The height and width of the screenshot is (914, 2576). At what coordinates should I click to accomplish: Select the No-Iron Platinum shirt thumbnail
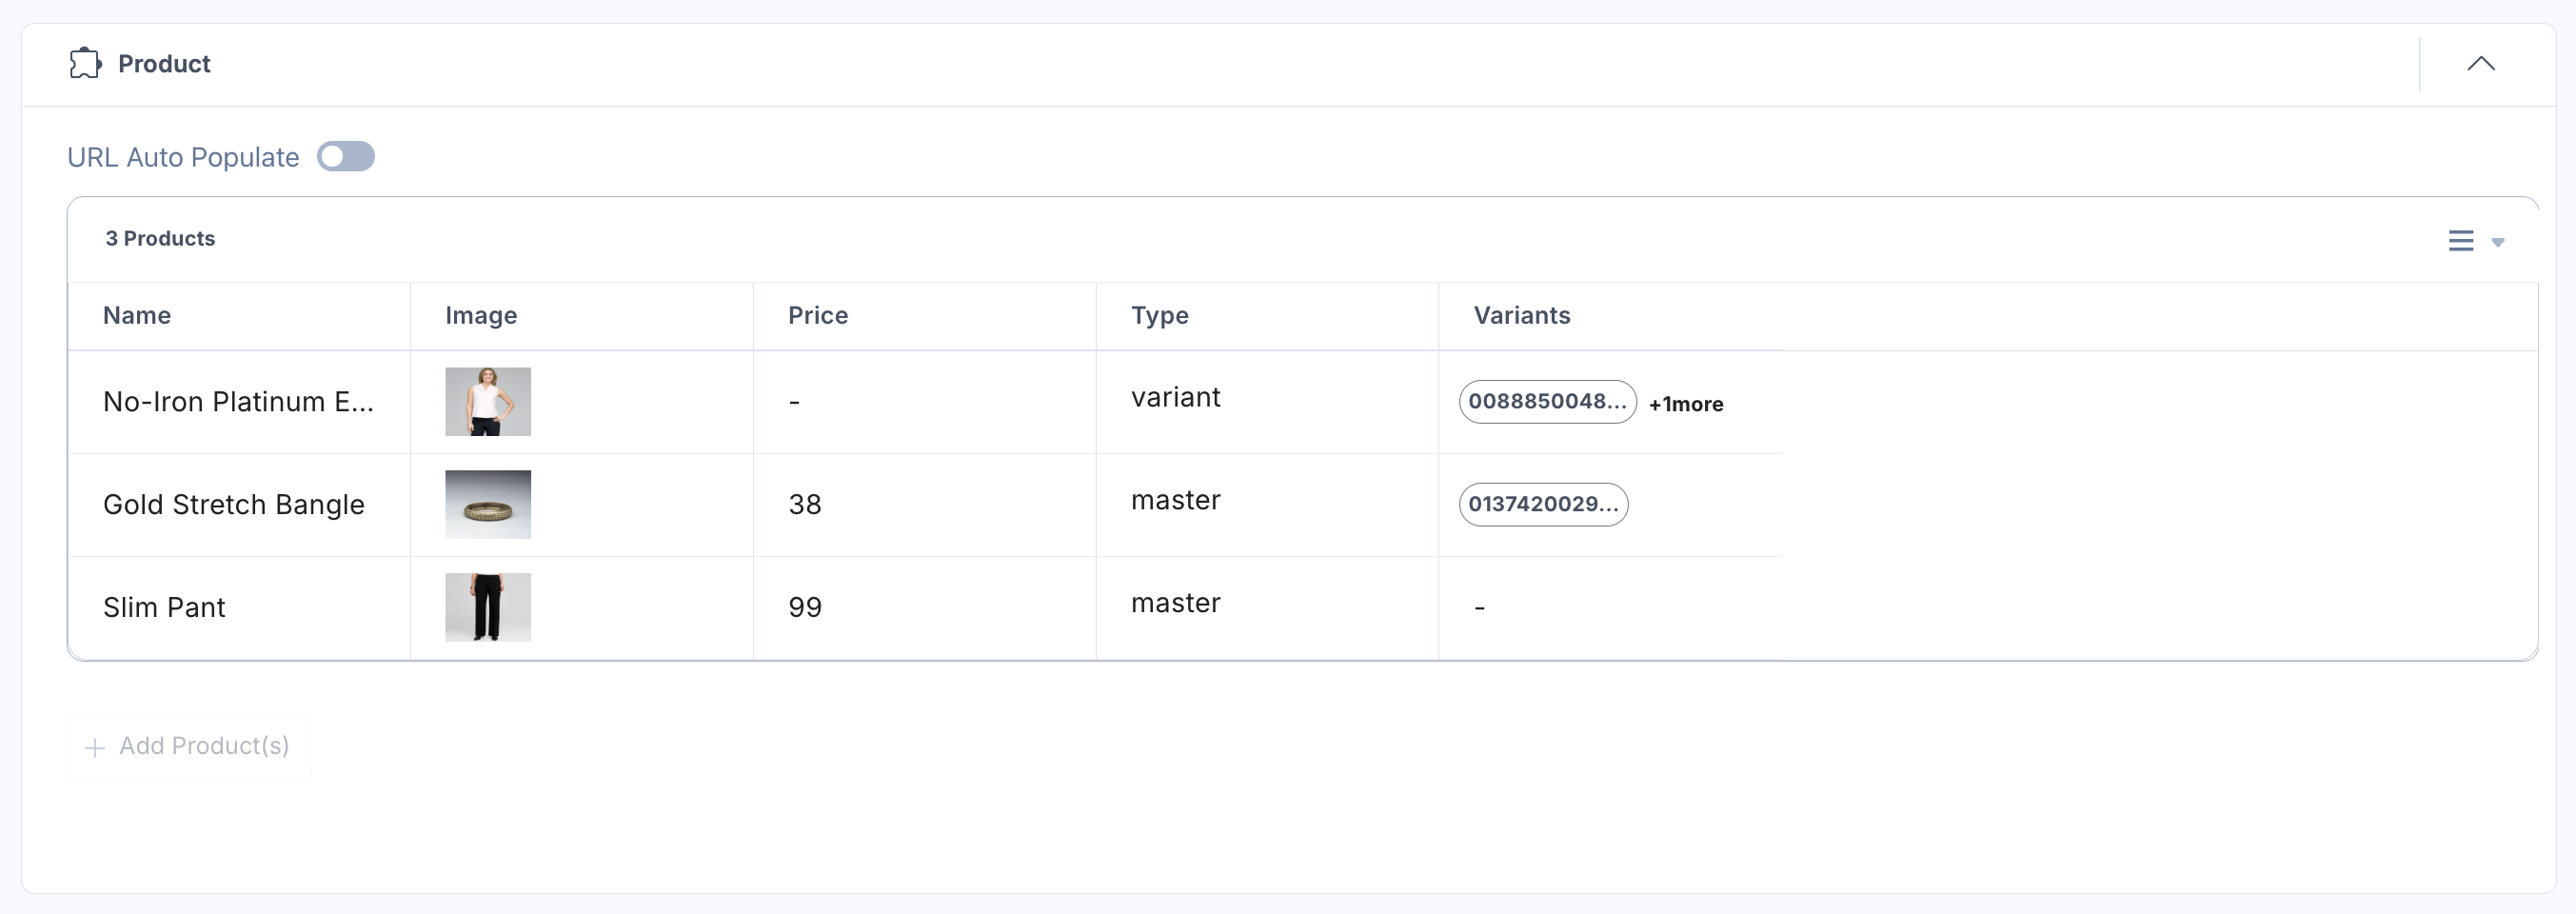tap(488, 401)
